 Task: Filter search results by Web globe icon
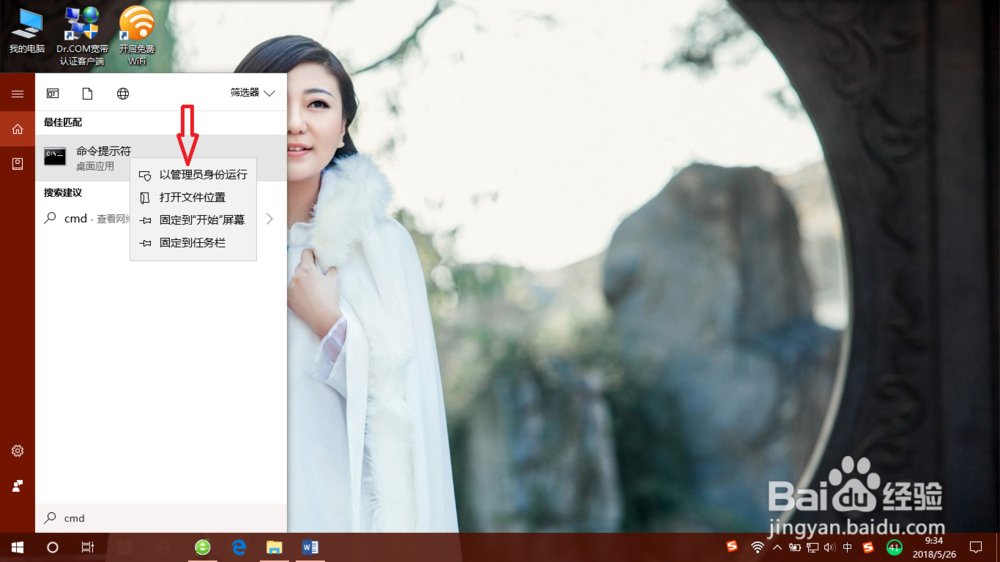[122, 94]
